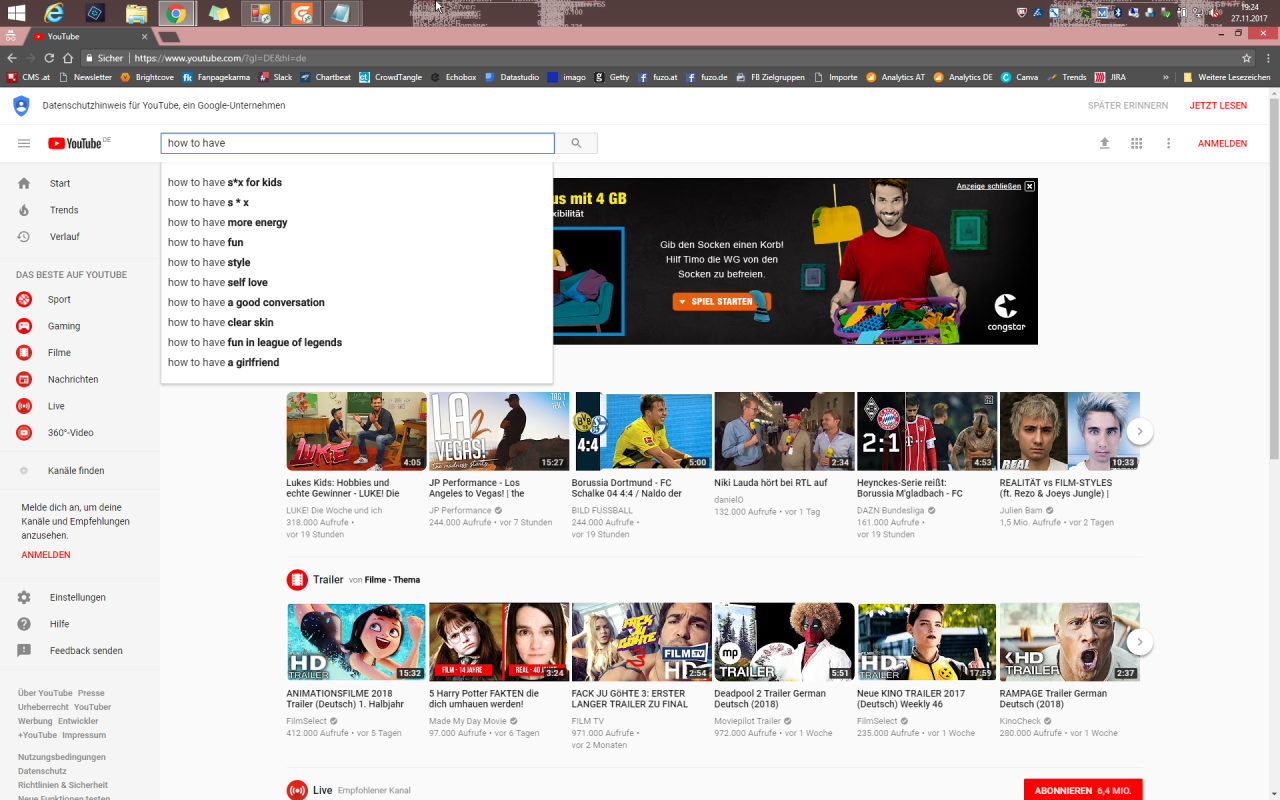
Task: Click the upload video icon
Action: coord(1104,143)
